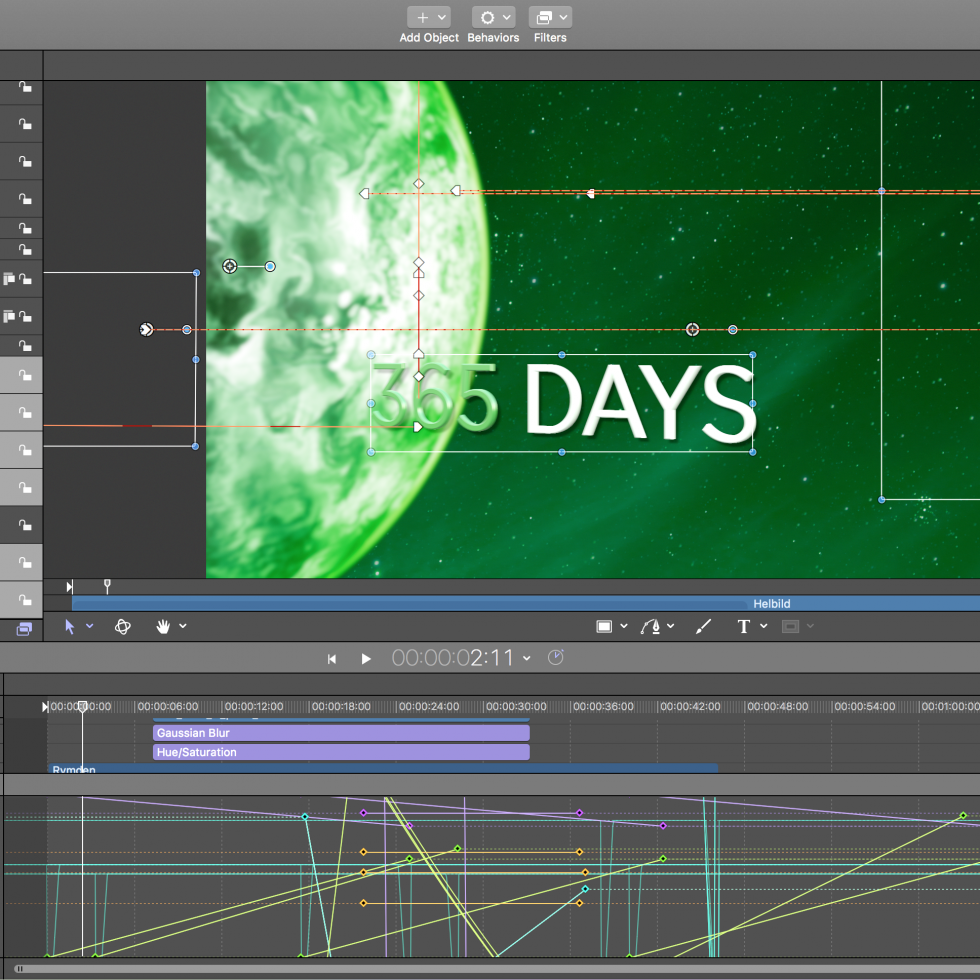980x980 pixels.
Task: Click the top-center handle of the text bounding box
Action: click(x=562, y=354)
